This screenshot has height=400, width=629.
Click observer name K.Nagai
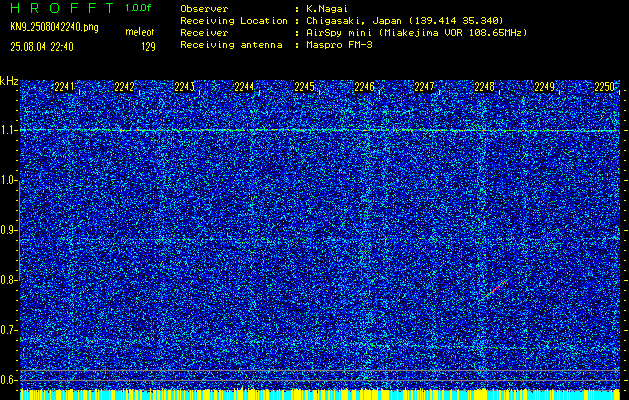(x=327, y=9)
